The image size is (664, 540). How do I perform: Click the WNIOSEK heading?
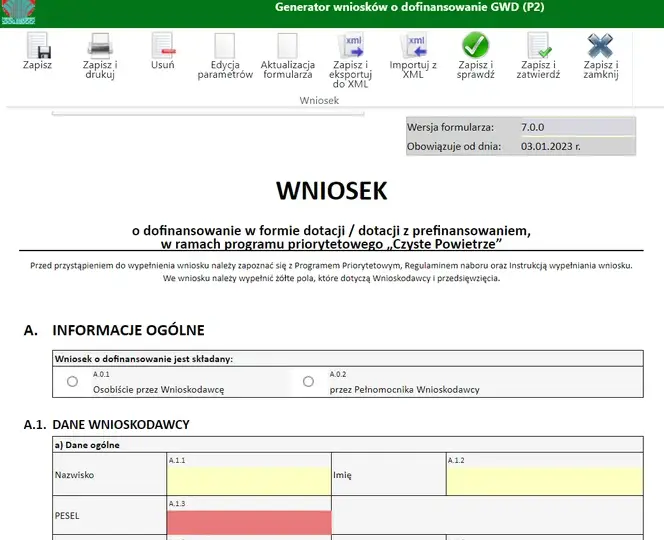(x=332, y=191)
